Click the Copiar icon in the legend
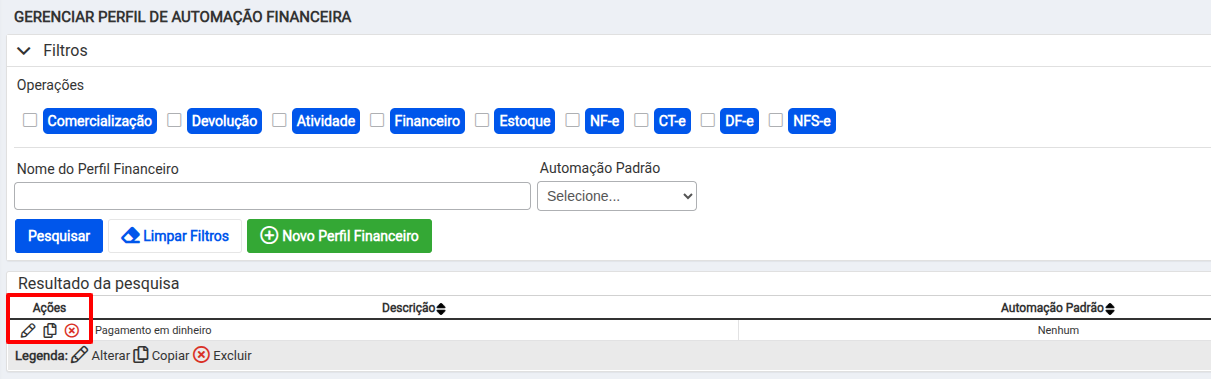The width and height of the screenshot is (1211, 379). 141,354
